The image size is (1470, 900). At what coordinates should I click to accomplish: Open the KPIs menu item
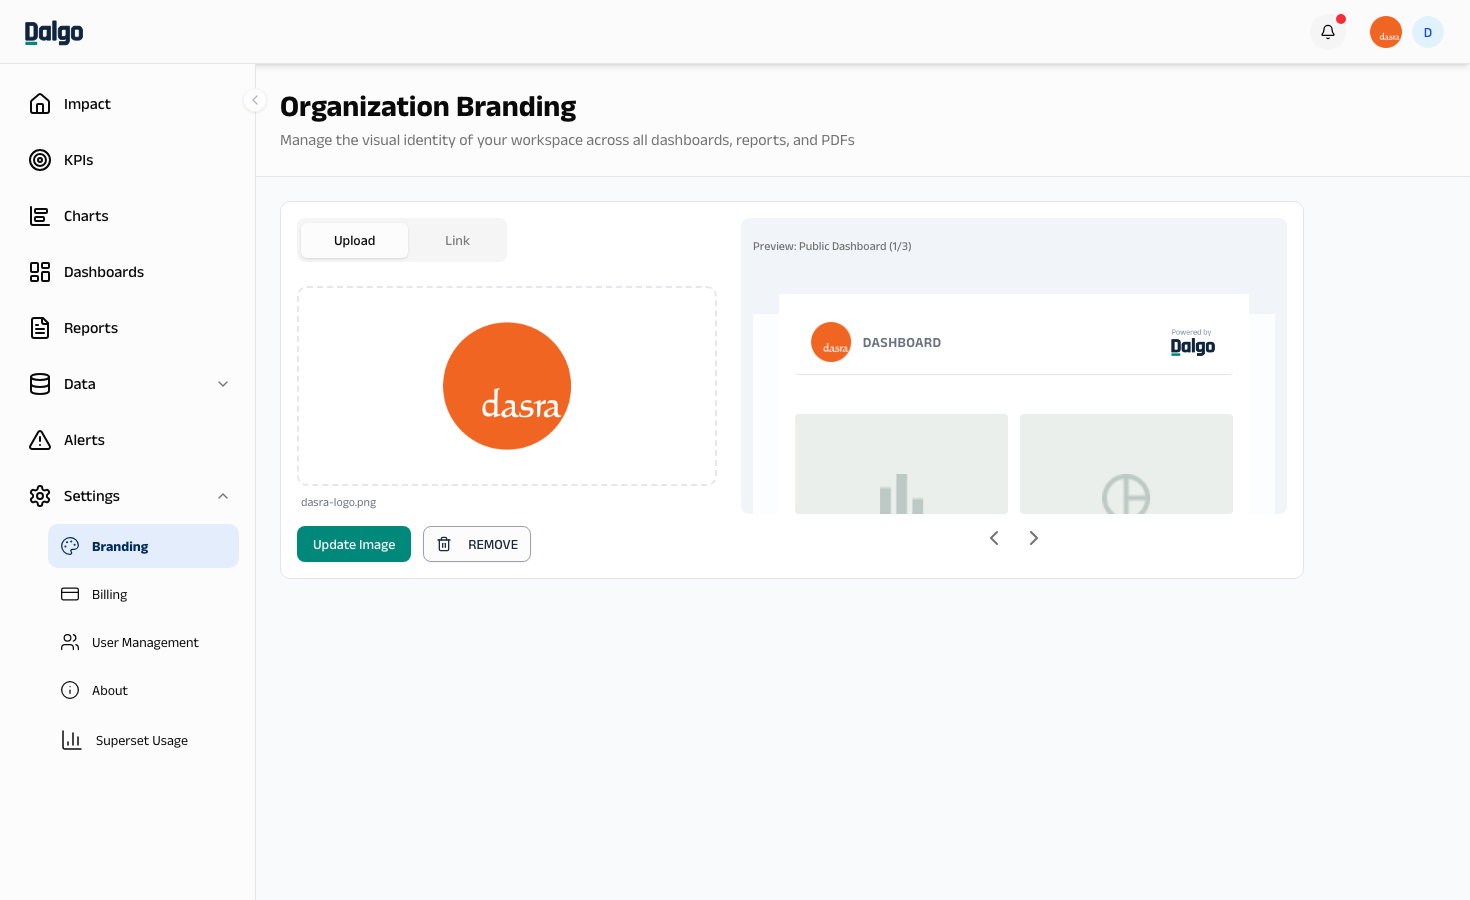[128, 160]
